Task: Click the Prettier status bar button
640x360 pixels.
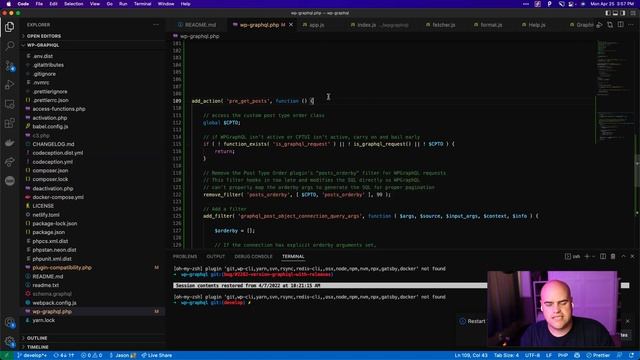Action: click(x=598, y=356)
